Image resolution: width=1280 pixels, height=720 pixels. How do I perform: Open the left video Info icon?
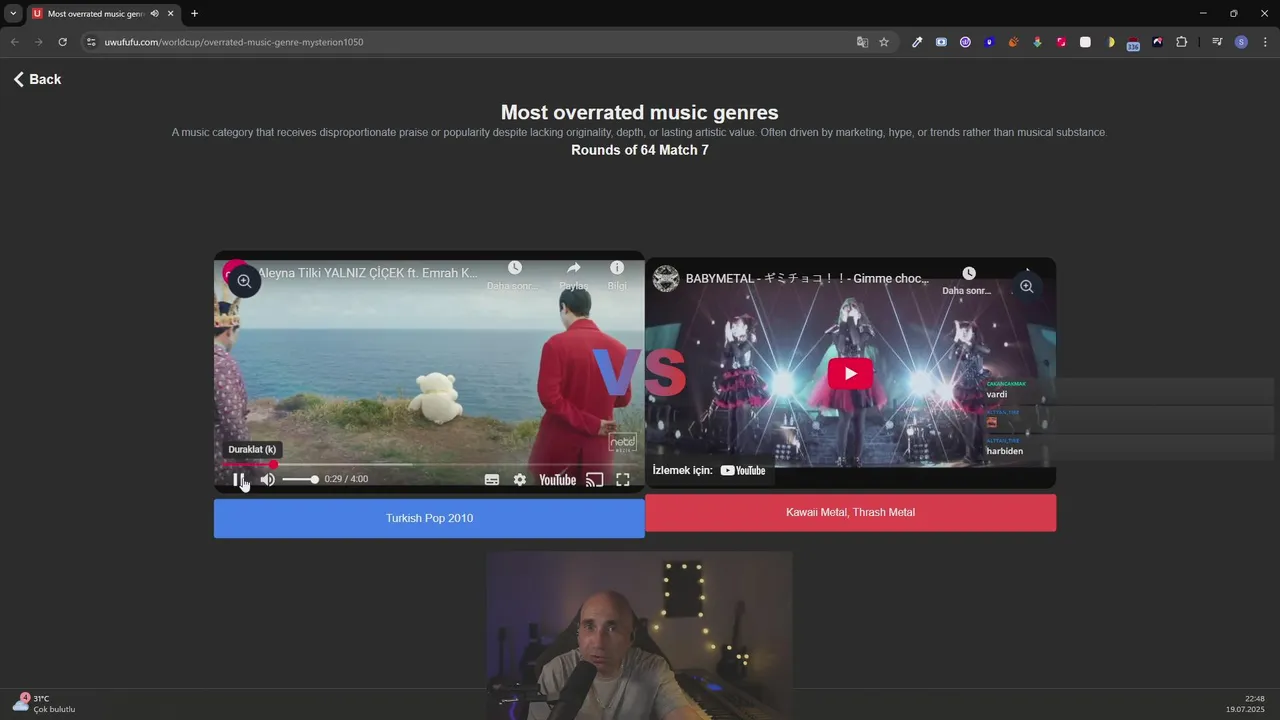[x=617, y=268]
